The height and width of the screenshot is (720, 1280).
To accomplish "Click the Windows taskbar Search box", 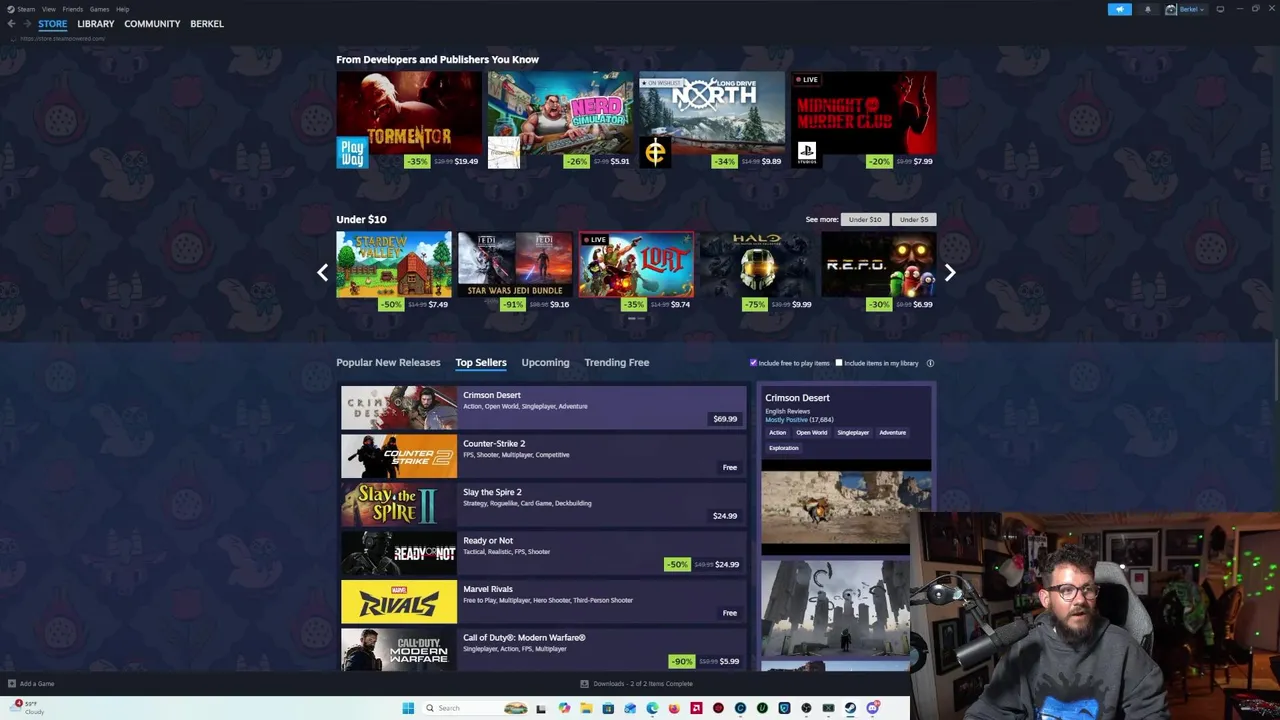I will 475,708.
